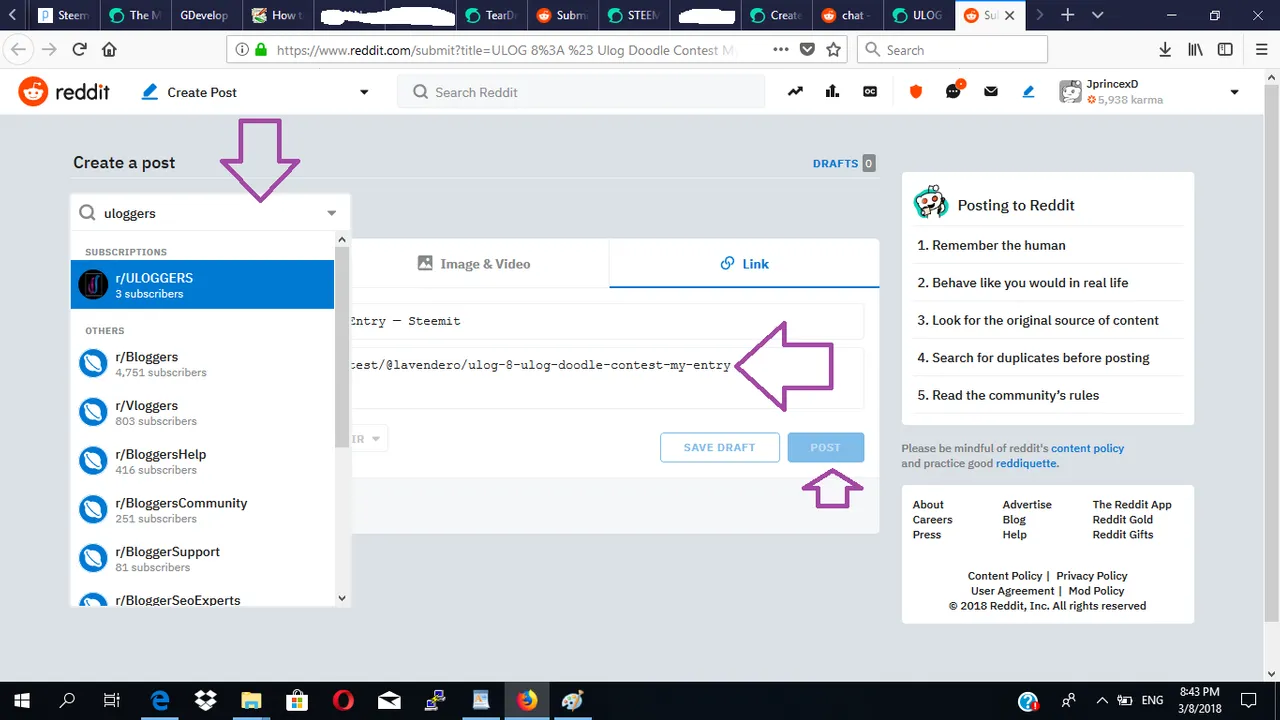The height and width of the screenshot is (720, 1280).
Task: Open Microsoft Edge from the taskbar
Action: tap(159, 700)
